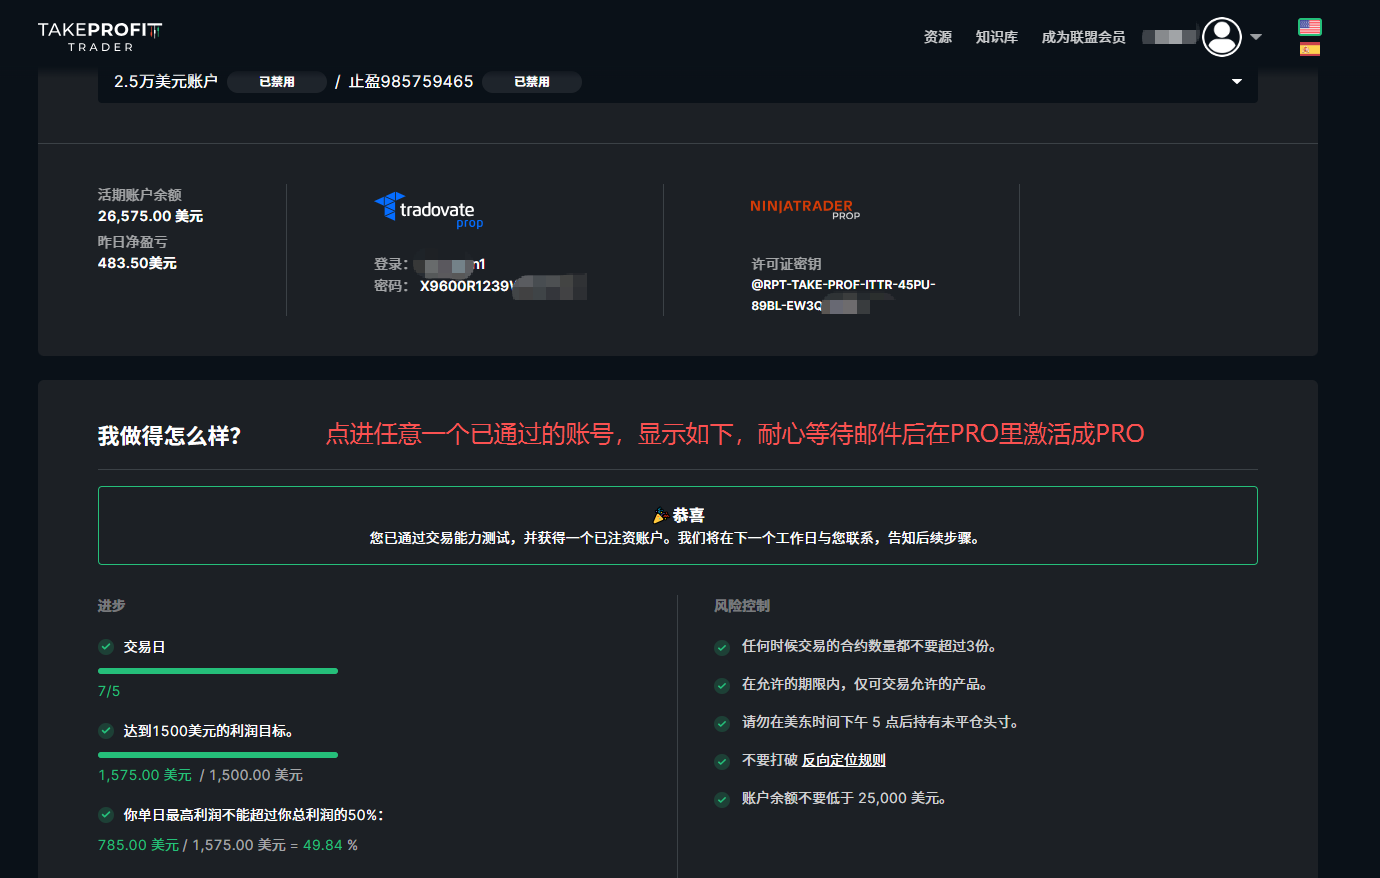Click the 恭喜 congratulation banner message
This screenshot has height=878, width=1380.
tap(678, 526)
